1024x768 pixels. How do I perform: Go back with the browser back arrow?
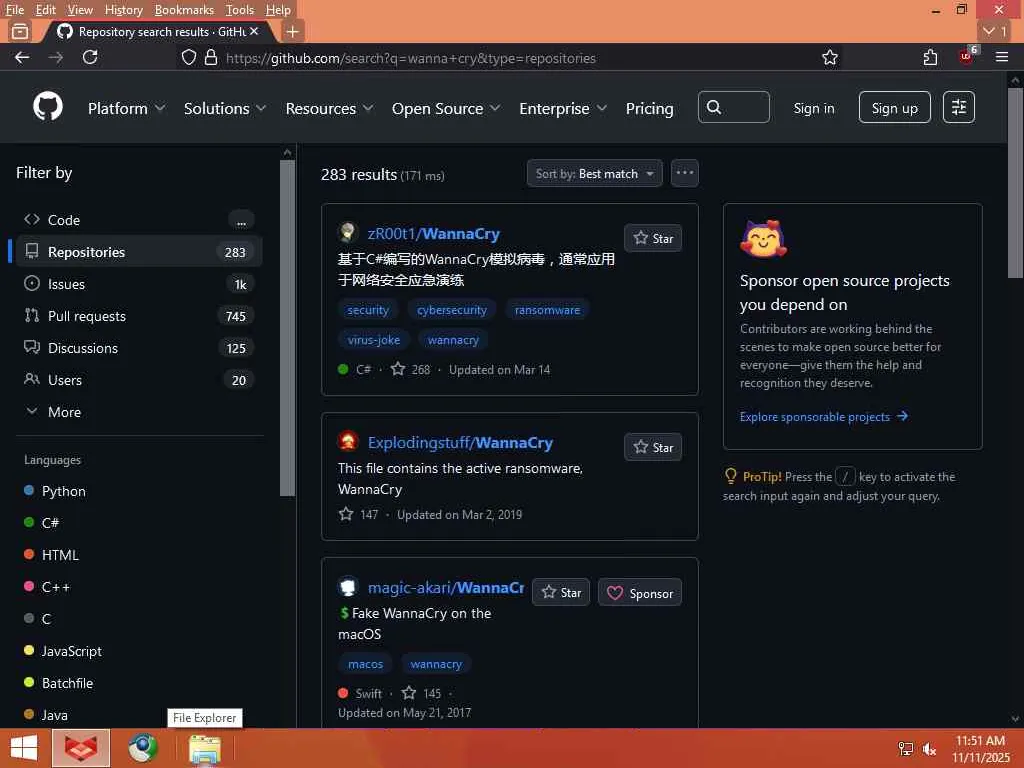coord(22,57)
